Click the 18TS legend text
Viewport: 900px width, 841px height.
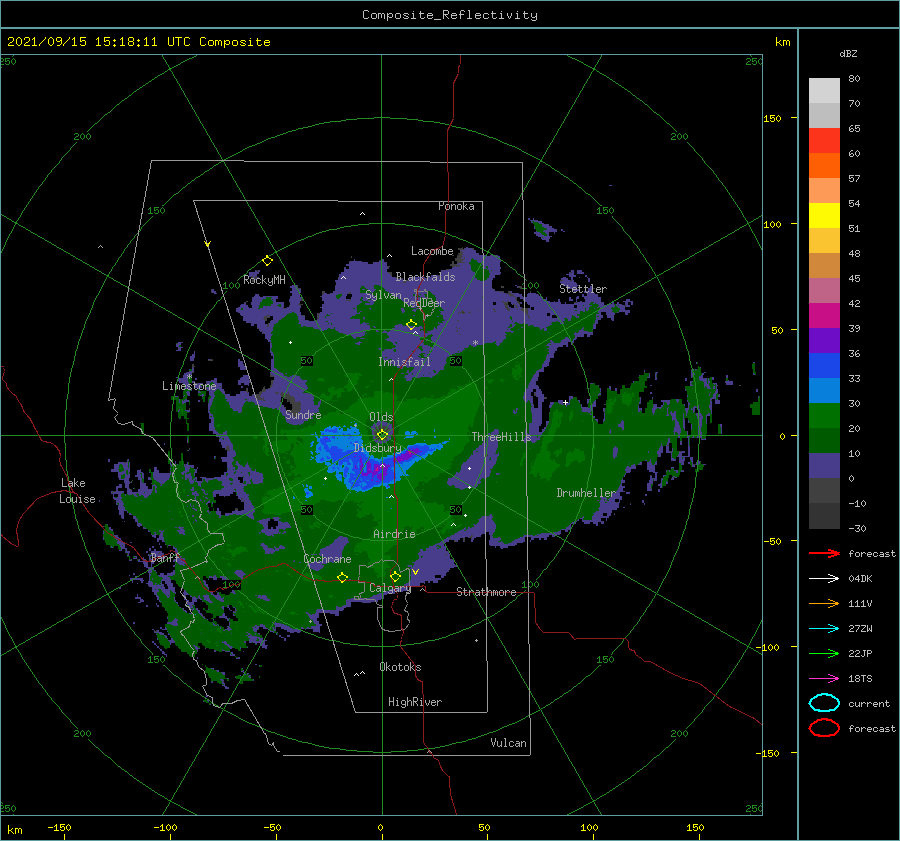coord(860,679)
